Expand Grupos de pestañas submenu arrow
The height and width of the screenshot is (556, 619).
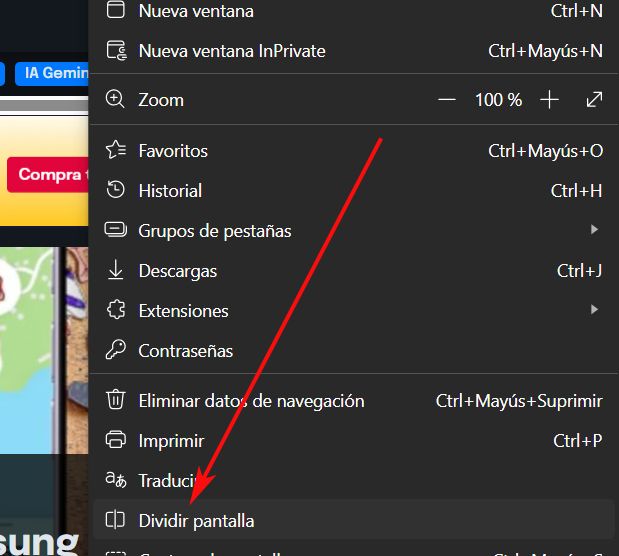594,229
